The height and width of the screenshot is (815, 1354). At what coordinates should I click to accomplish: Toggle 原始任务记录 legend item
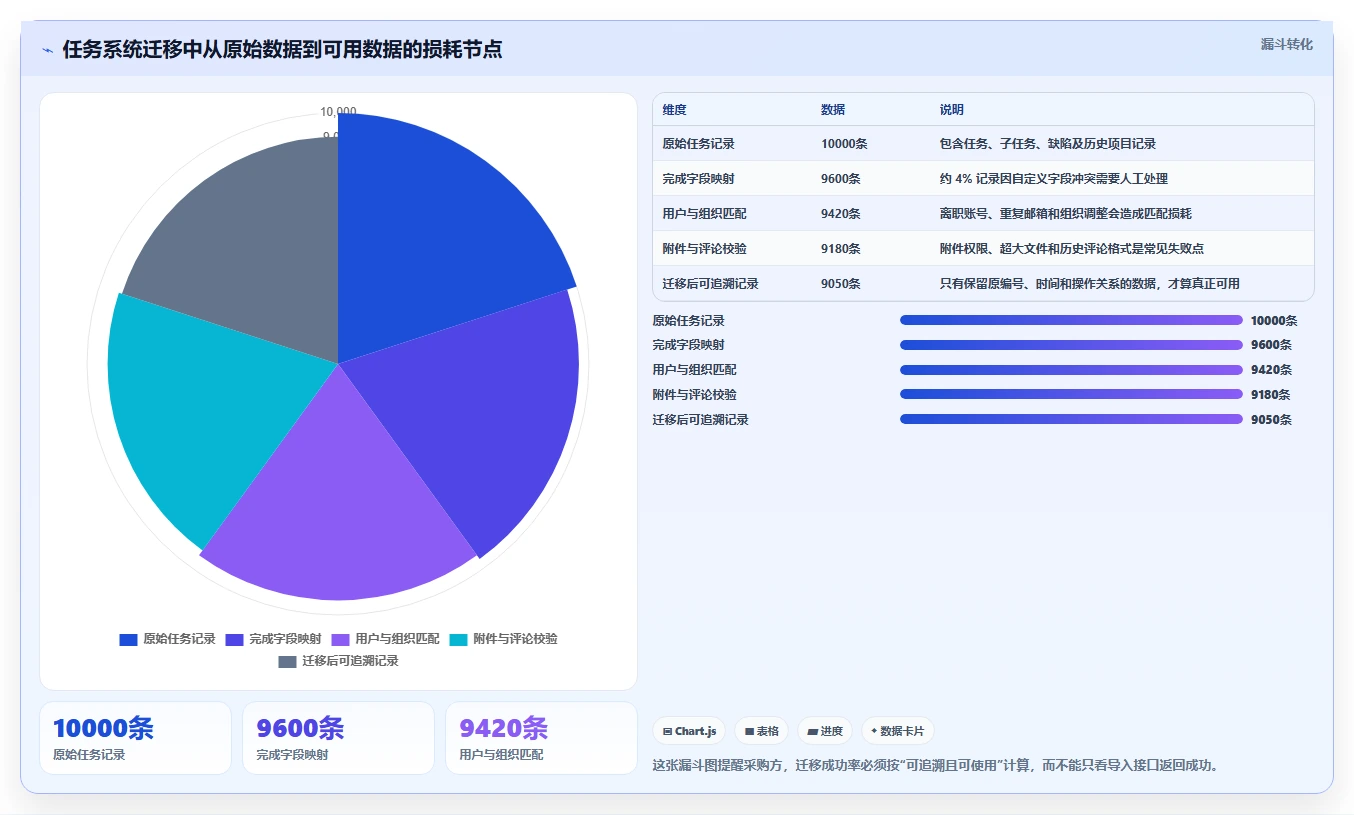(x=167, y=639)
